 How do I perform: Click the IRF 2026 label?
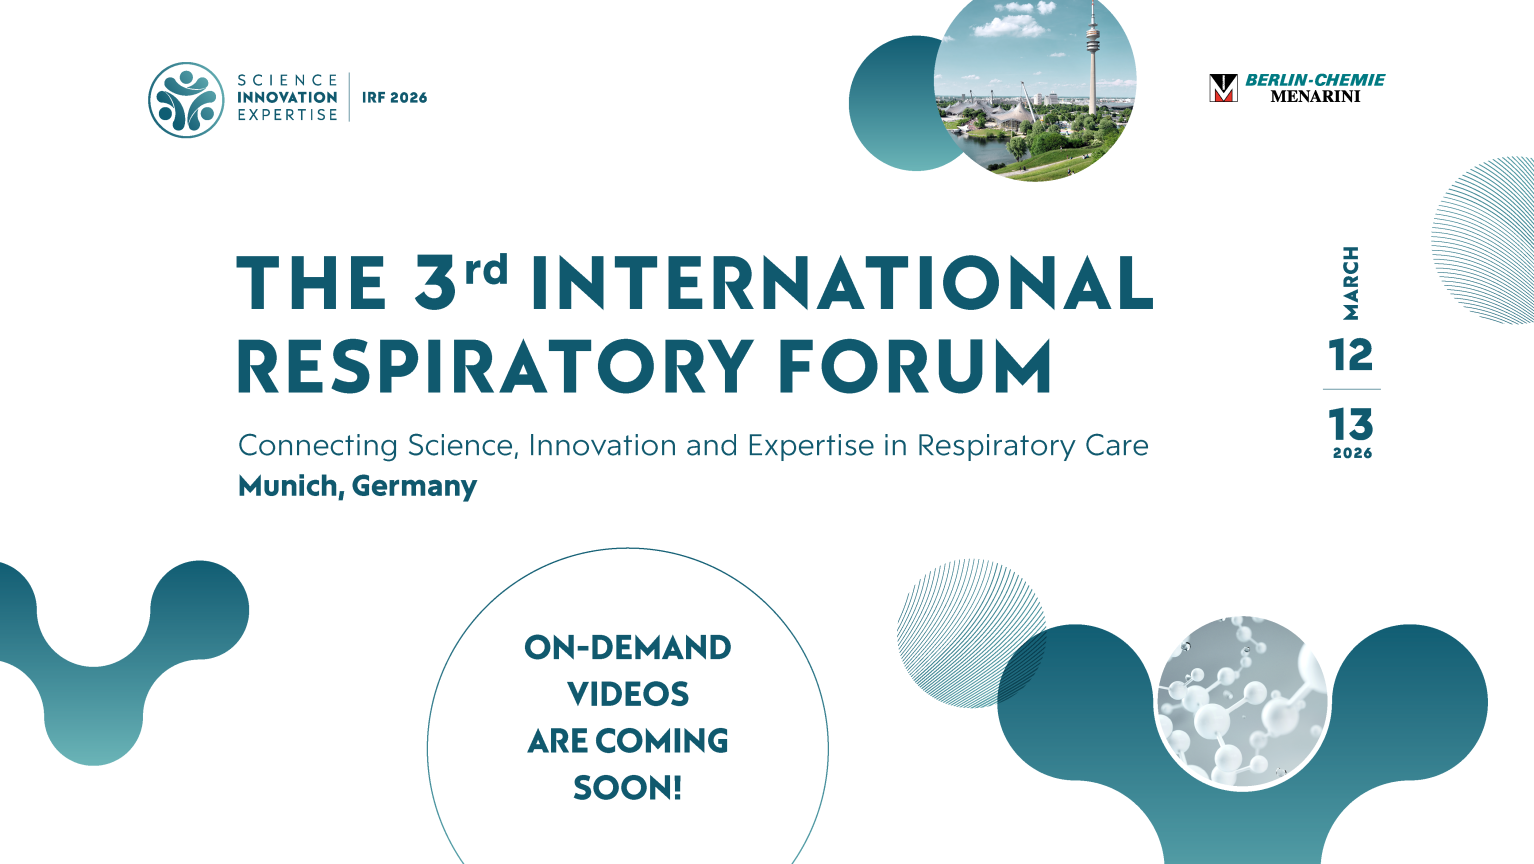(394, 98)
